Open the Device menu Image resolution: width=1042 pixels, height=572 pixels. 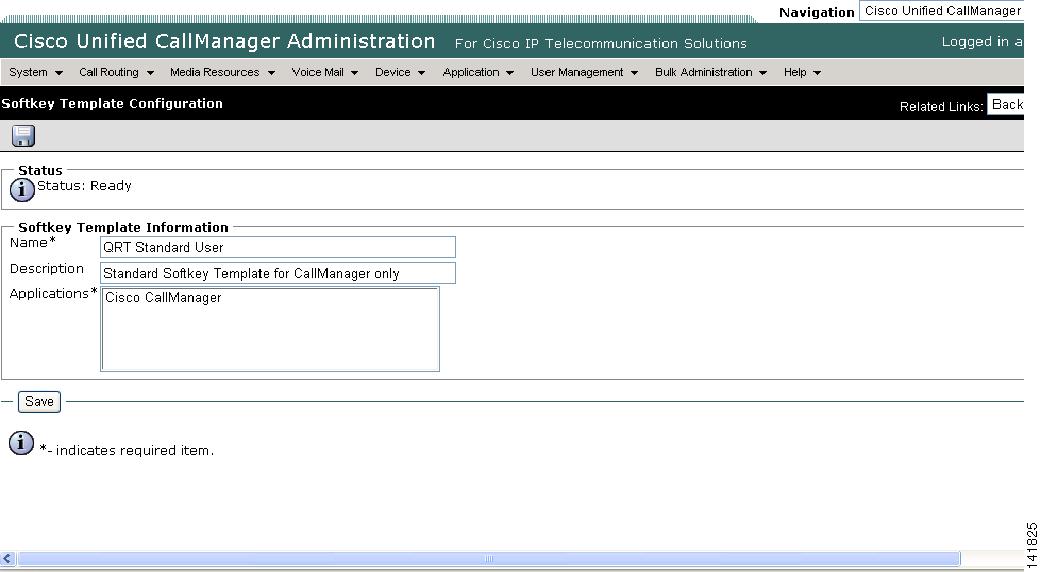[399, 72]
